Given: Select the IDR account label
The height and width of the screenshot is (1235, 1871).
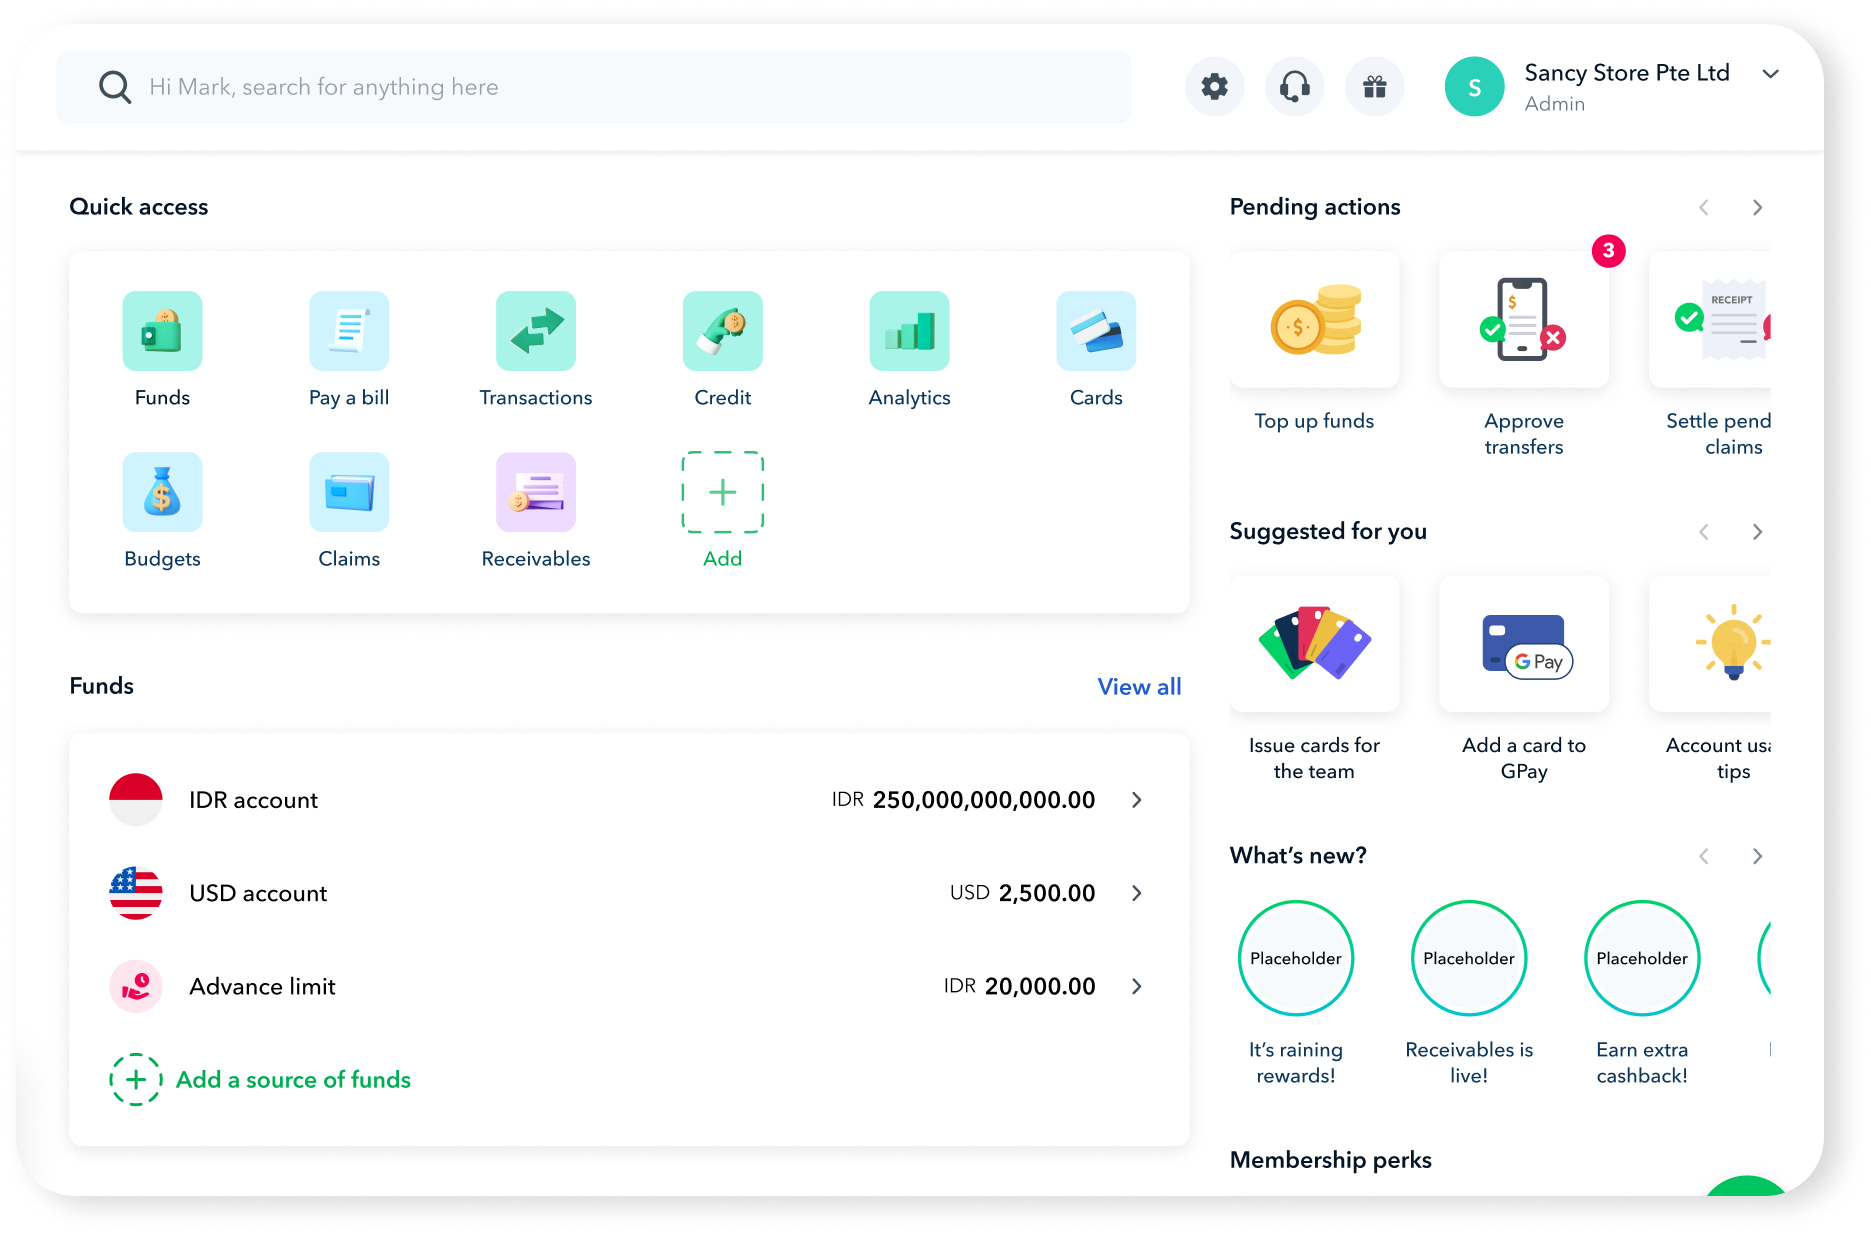Looking at the screenshot, I should tap(253, 800).
